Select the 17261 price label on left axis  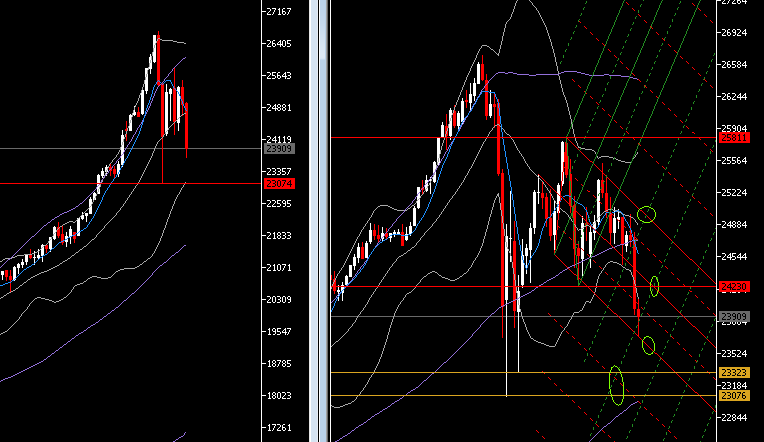(x=278, y=428)
